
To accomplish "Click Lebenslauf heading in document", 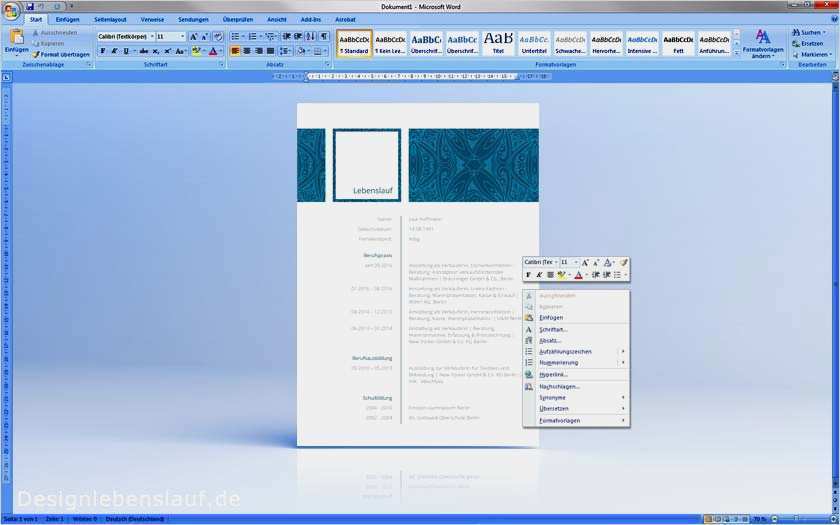I will (373, 190).
